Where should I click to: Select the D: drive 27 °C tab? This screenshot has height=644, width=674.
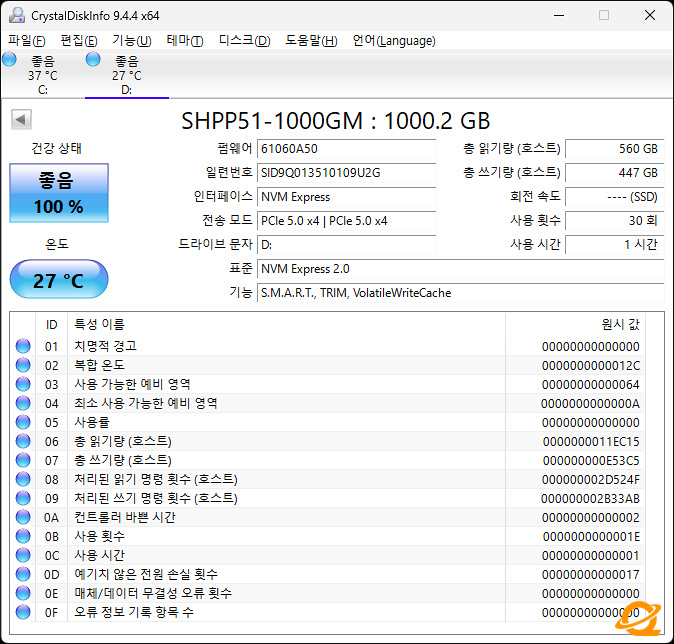point(127,75)
